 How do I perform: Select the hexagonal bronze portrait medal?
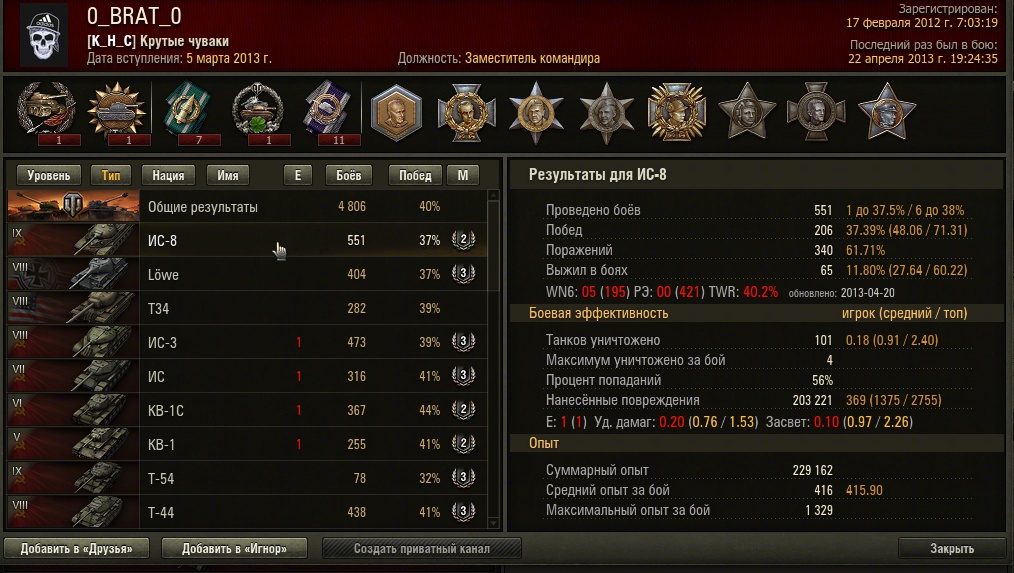[396, 113]
